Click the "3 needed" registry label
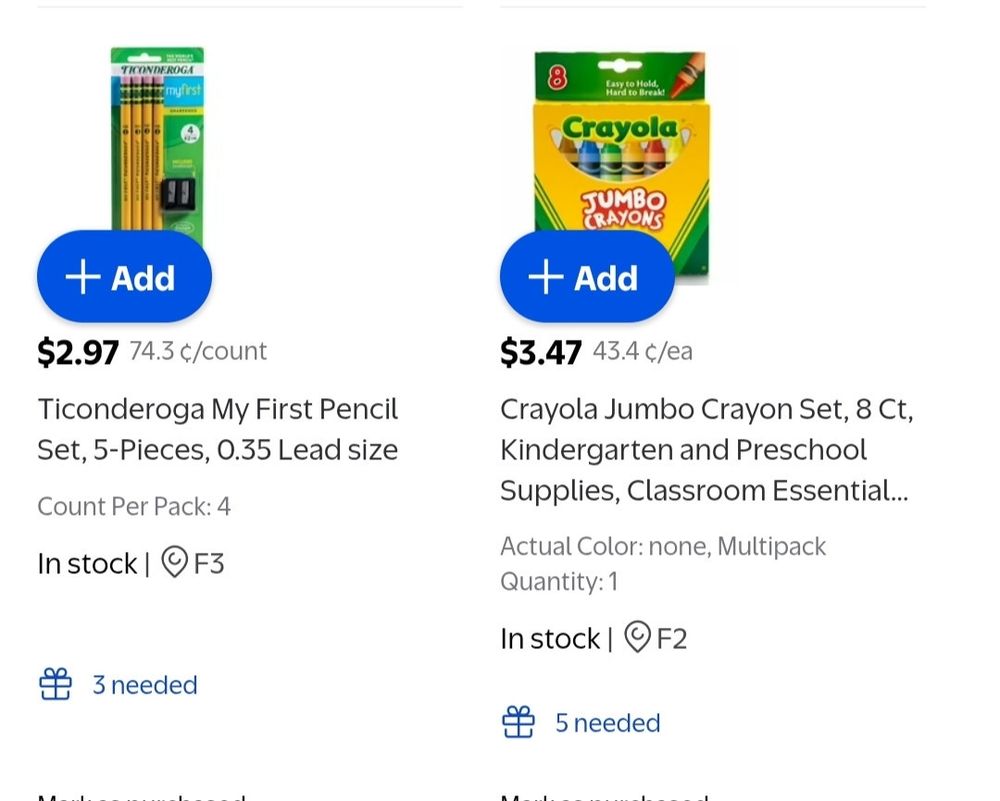Viewport: 1000px width, 801px height. (x=145, y=685)
